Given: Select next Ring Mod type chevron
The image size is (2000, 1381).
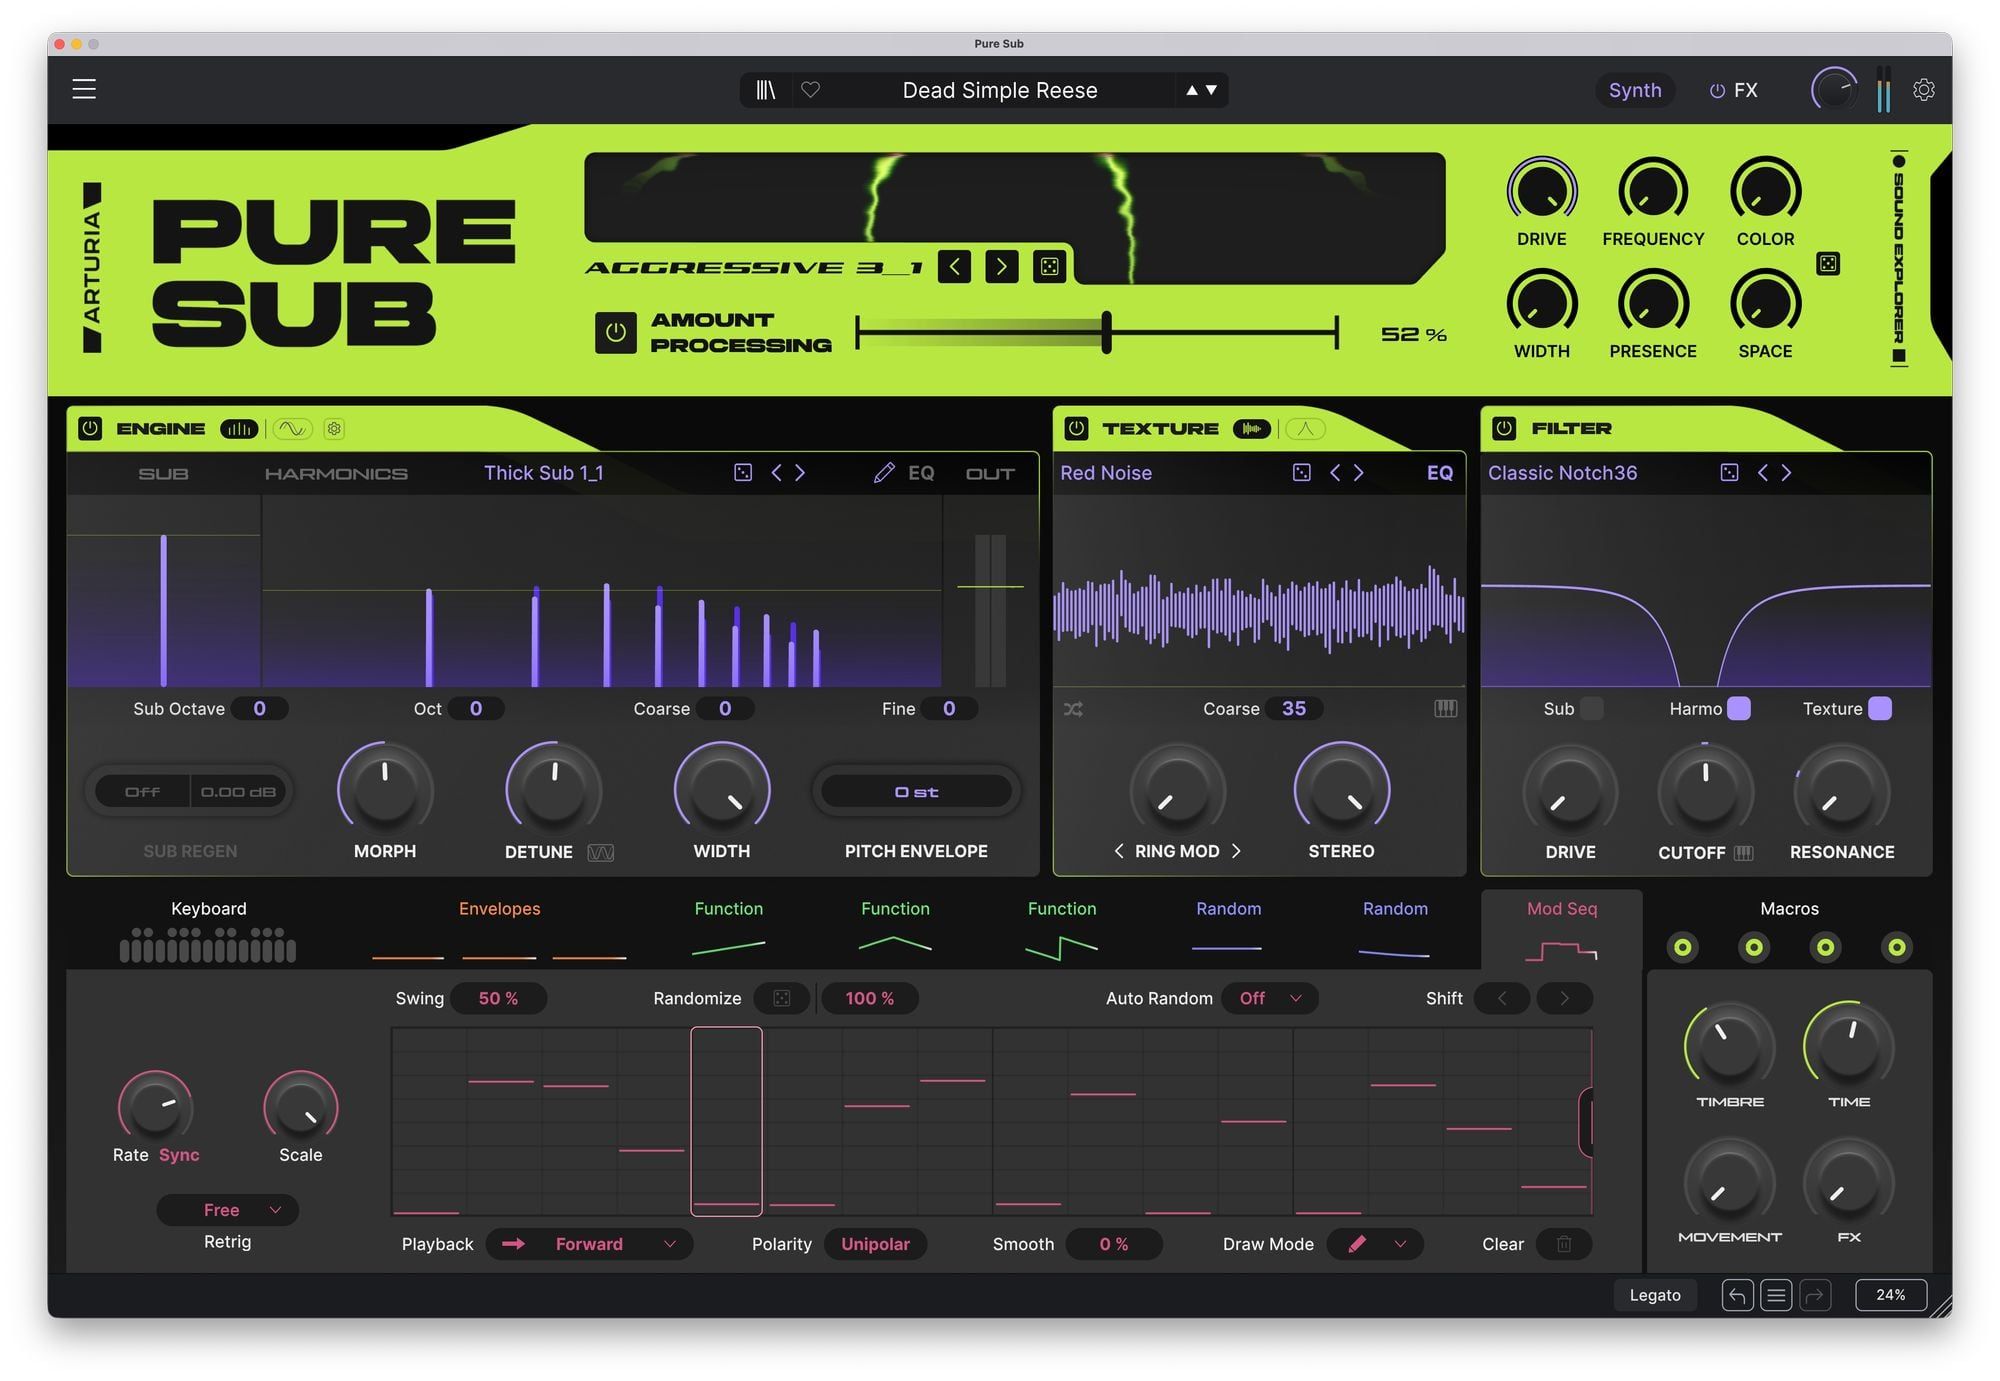Looking at the screenshot, I should click(1237, 851).
